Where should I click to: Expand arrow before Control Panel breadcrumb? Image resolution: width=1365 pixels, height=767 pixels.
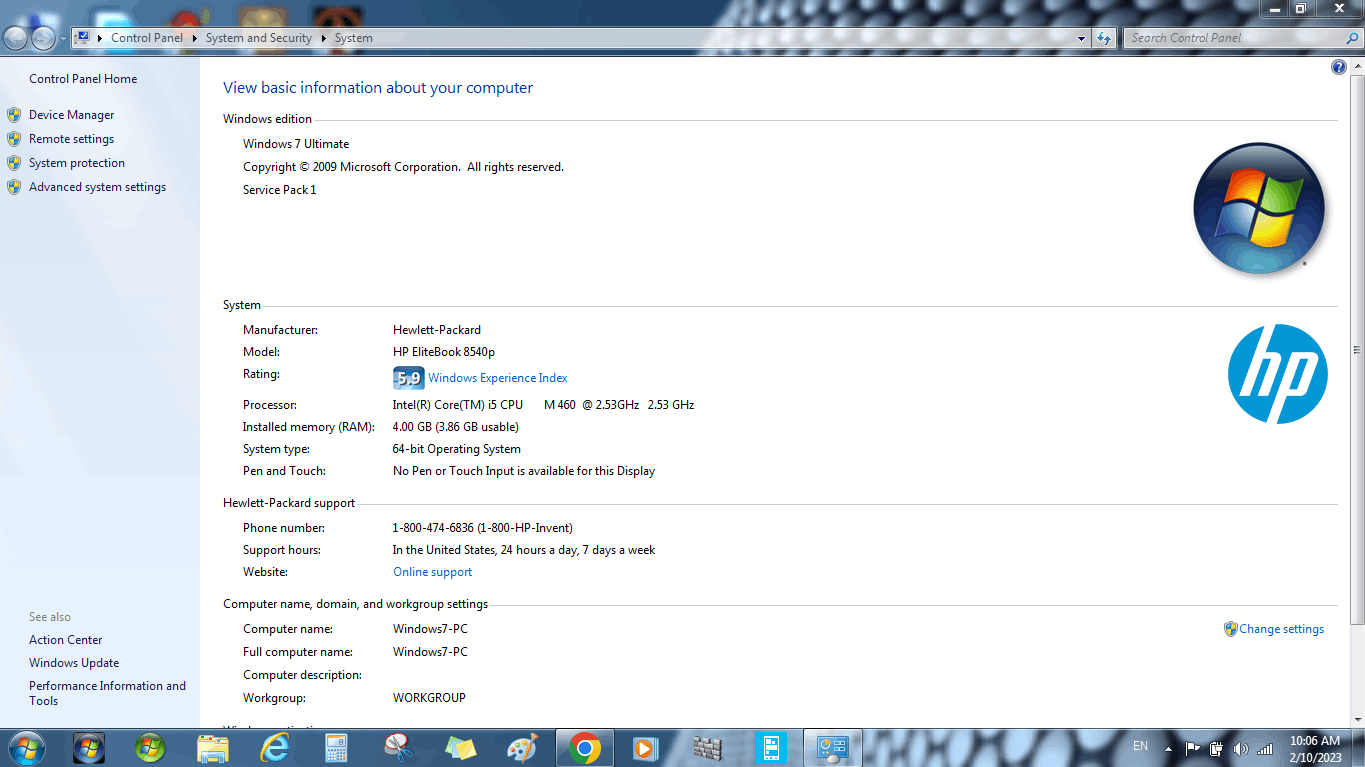[x=100, y=38]
